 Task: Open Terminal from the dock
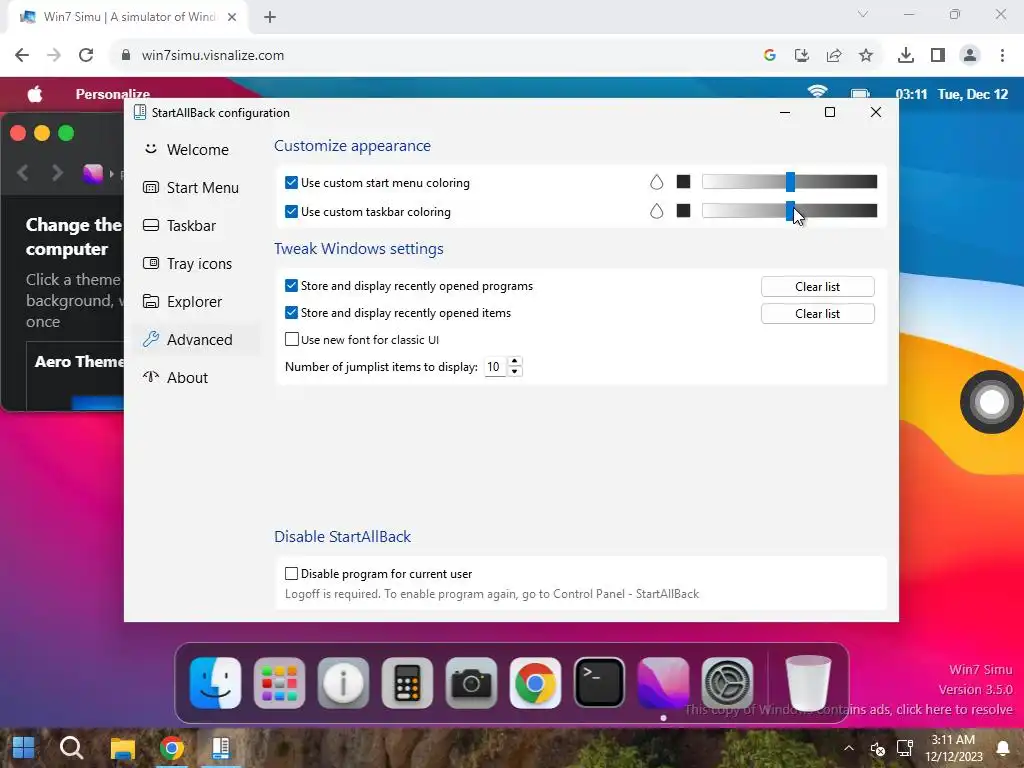tap(599, 683)
